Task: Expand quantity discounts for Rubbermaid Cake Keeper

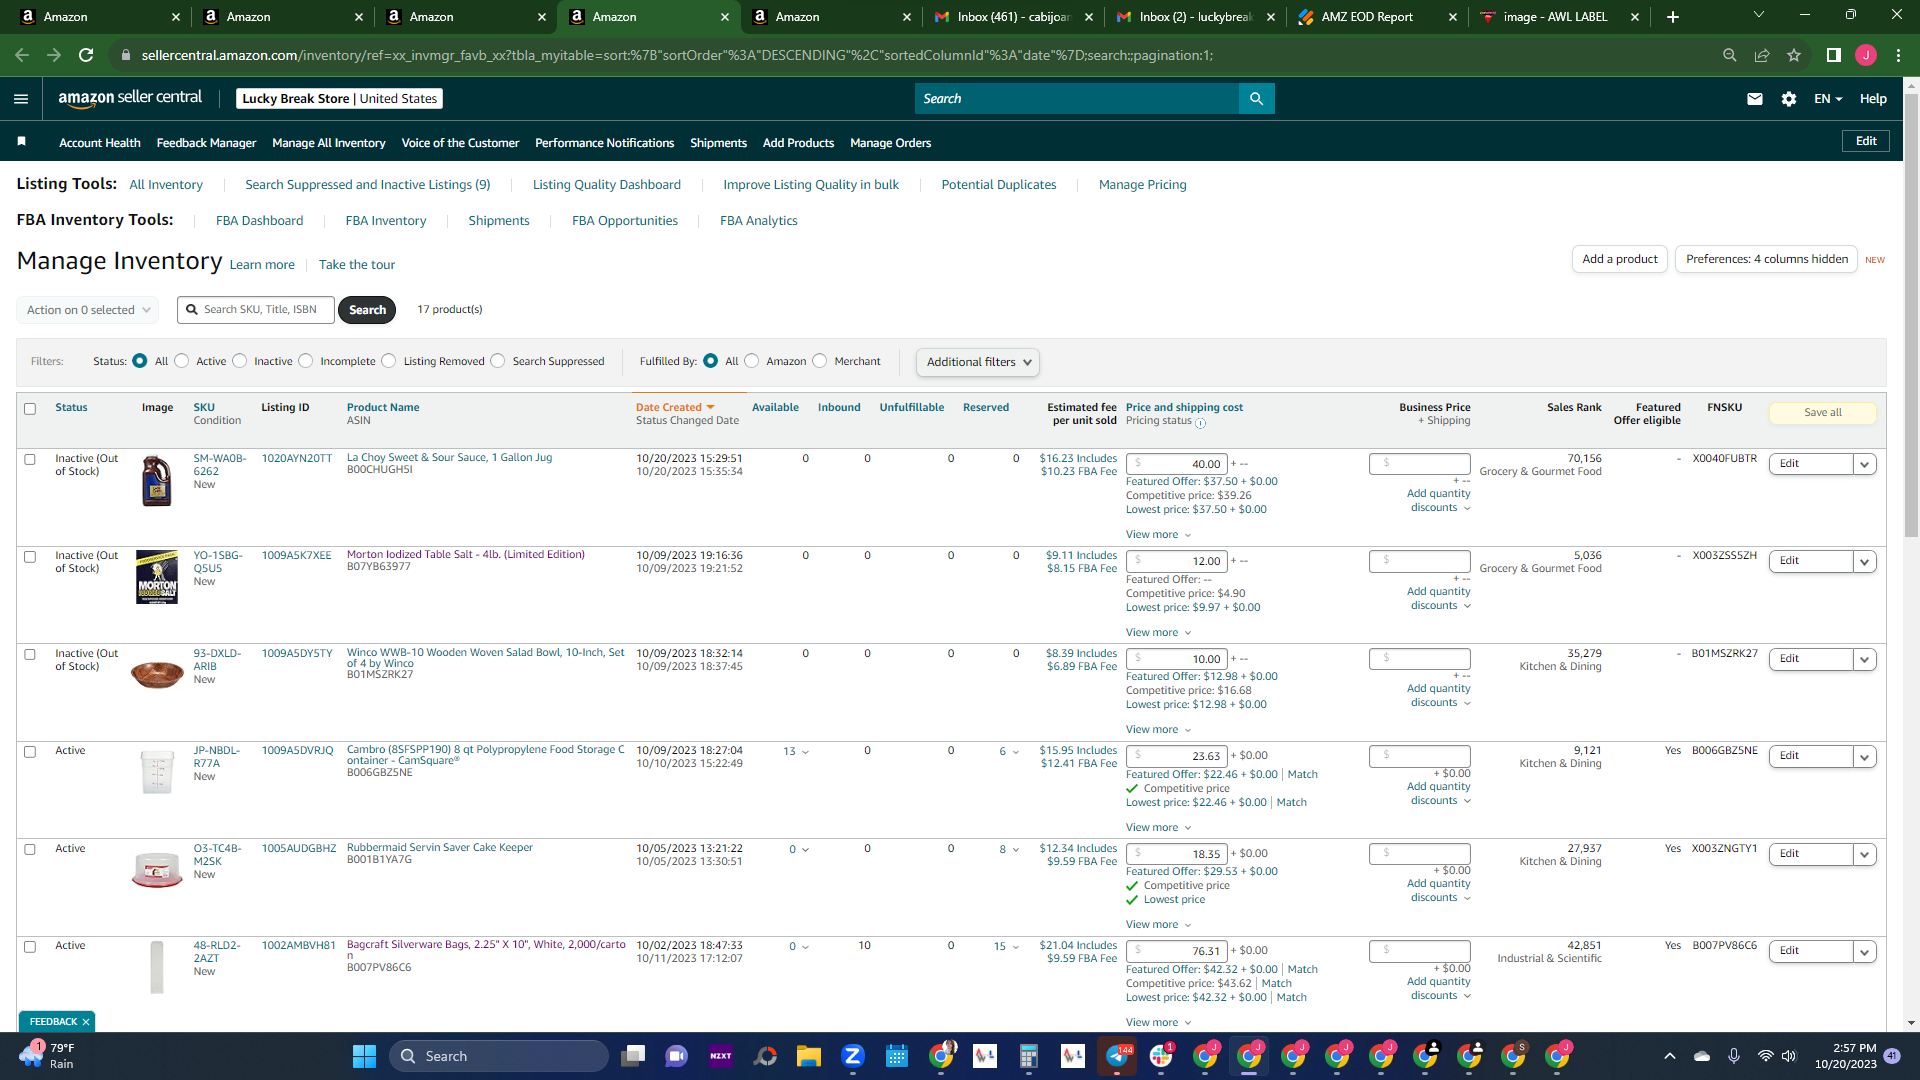Action: (x=1440, y=891)
